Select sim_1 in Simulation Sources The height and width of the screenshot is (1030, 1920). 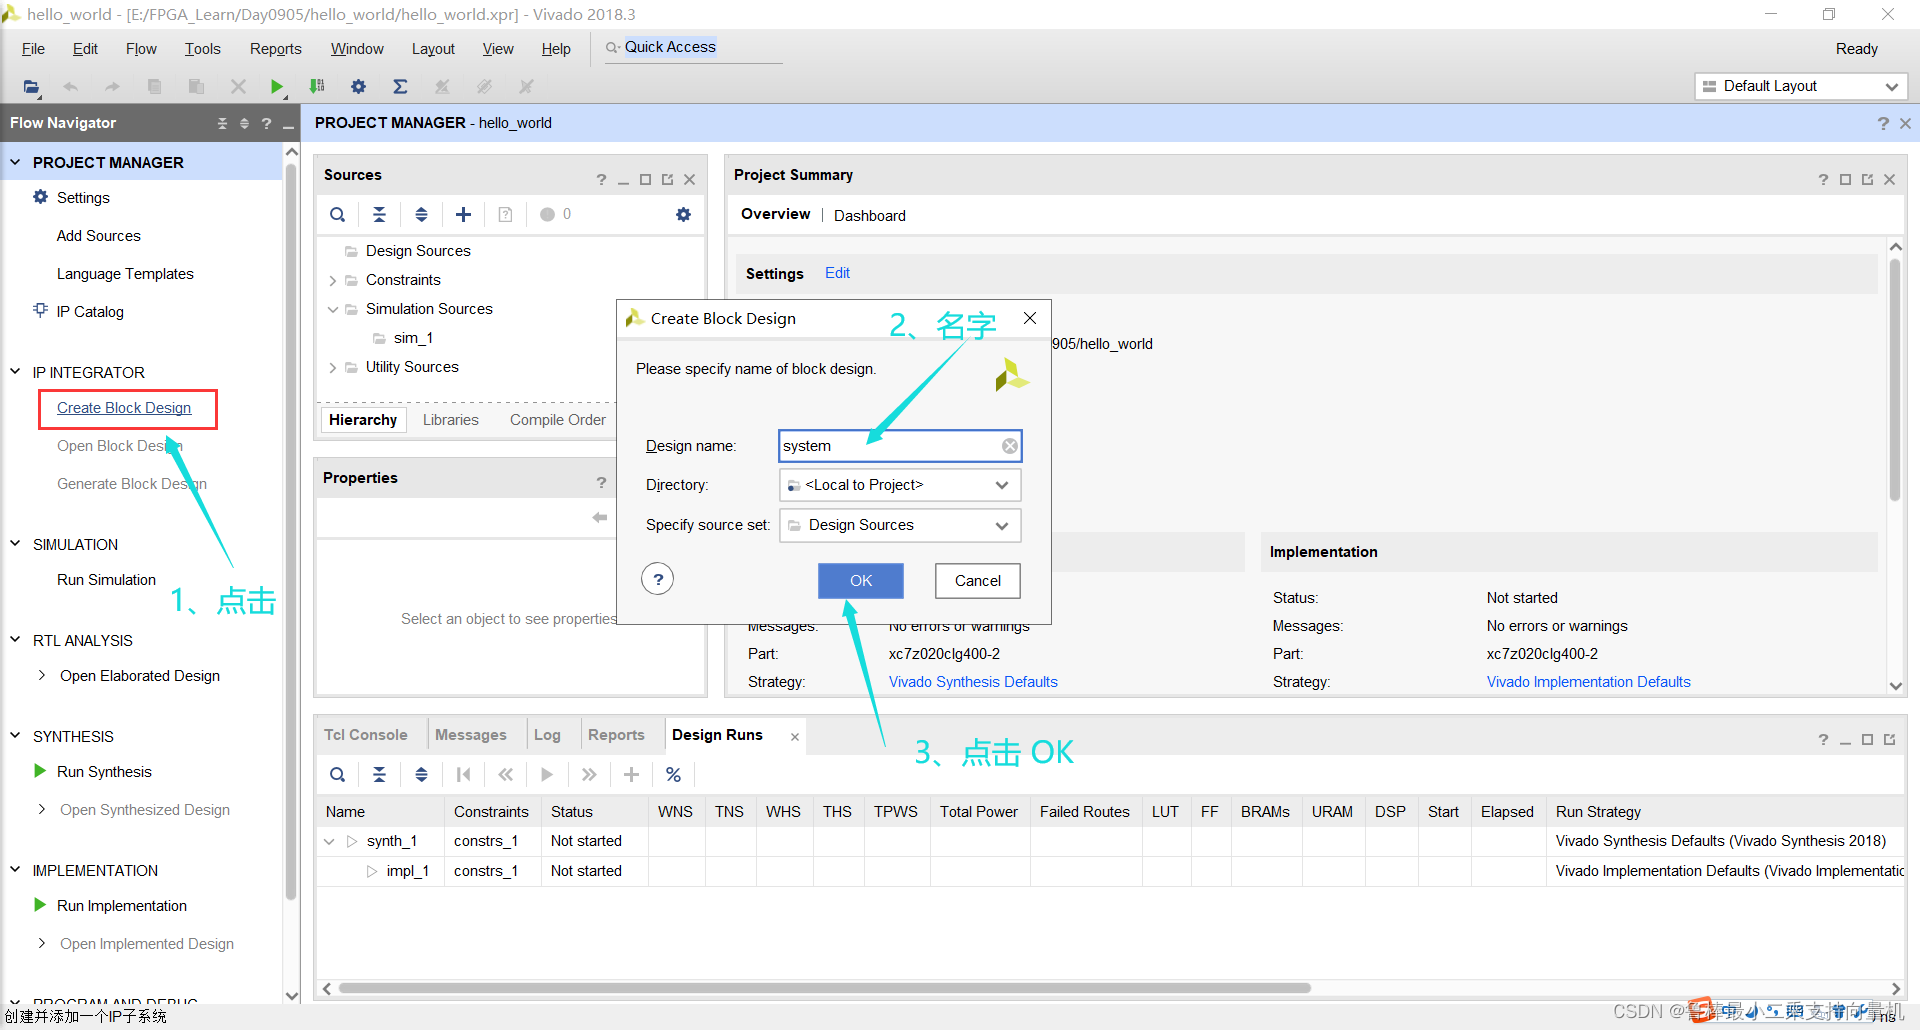[x=413, y=338]
